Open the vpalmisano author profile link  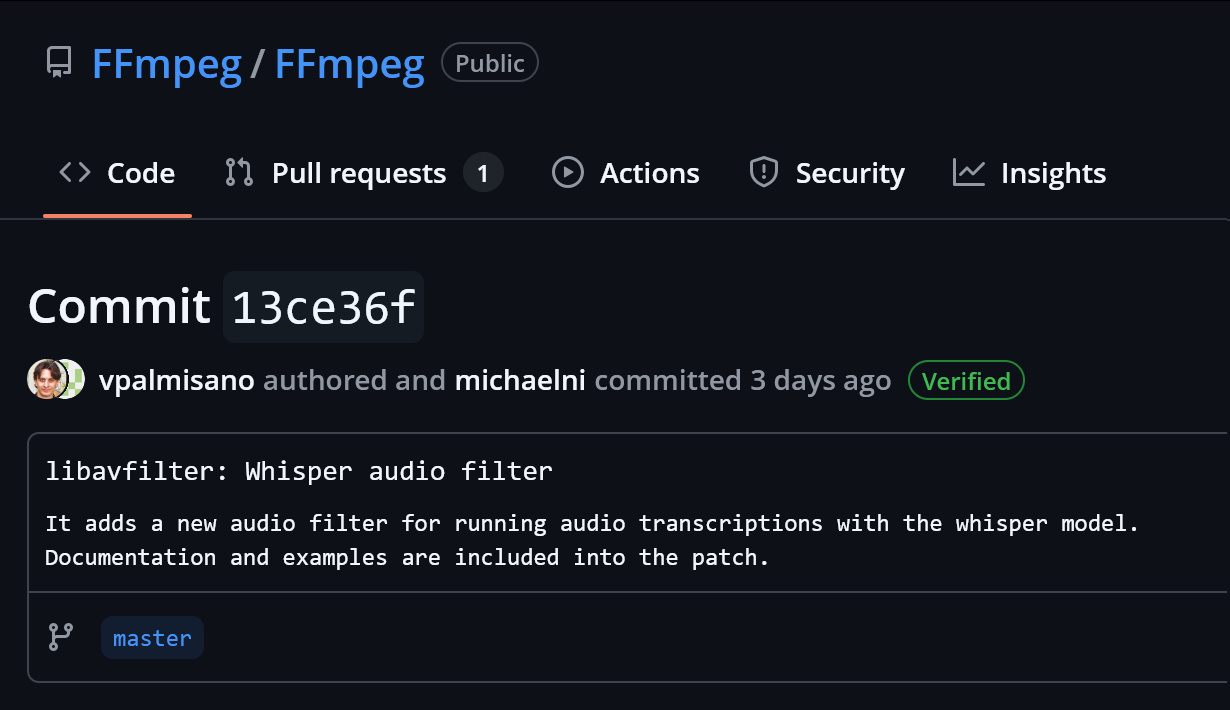click(x=177, y=380)
